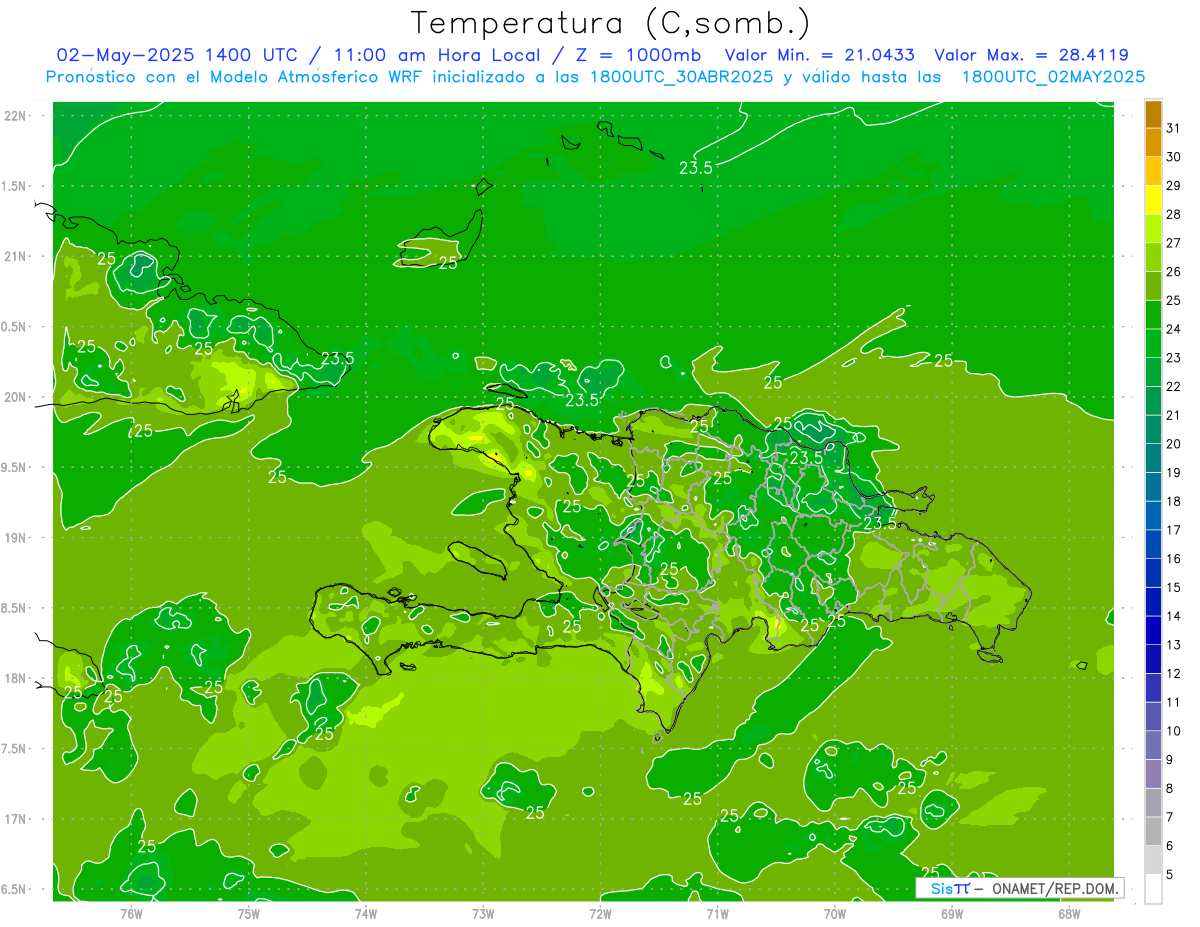Click the color scale label 12
This screenshot has height=927, width=1200.
pyautogui.click(x=1174, y=674)
